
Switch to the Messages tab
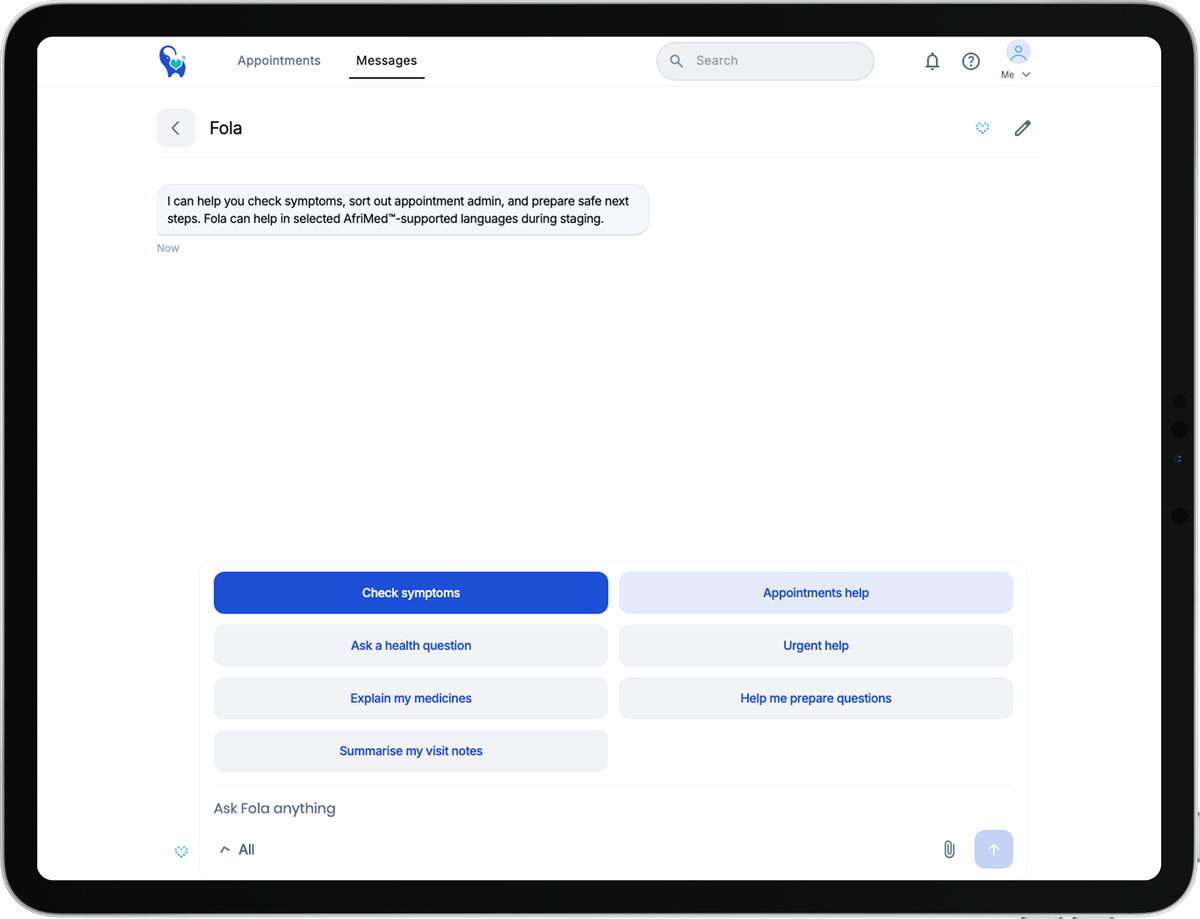pos(387,61)
